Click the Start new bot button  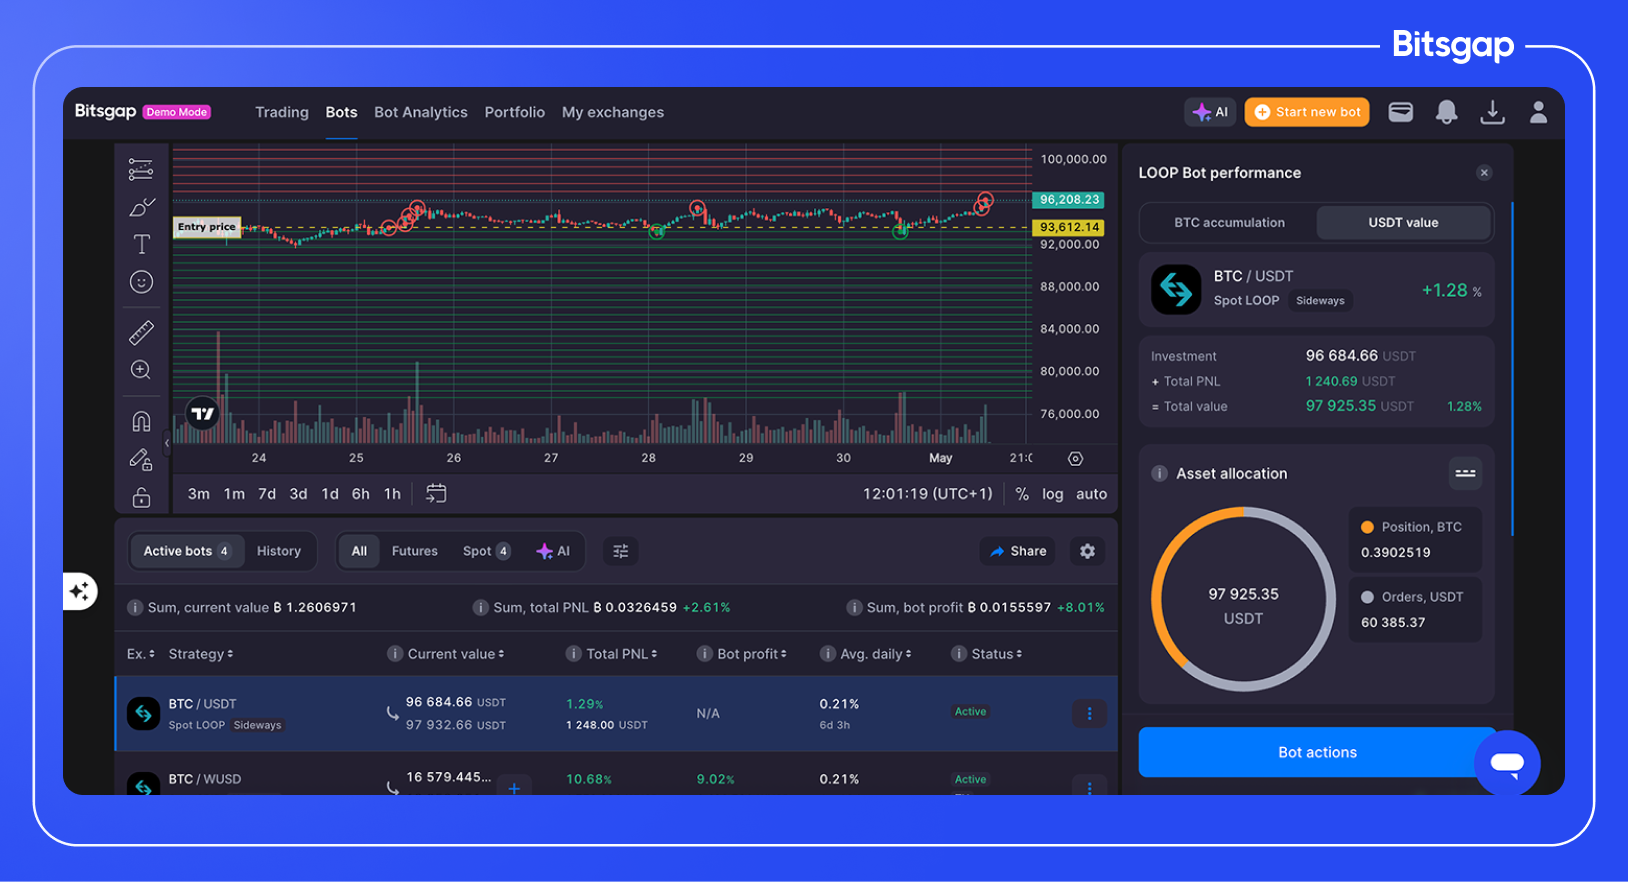(x=1307, y=112)
